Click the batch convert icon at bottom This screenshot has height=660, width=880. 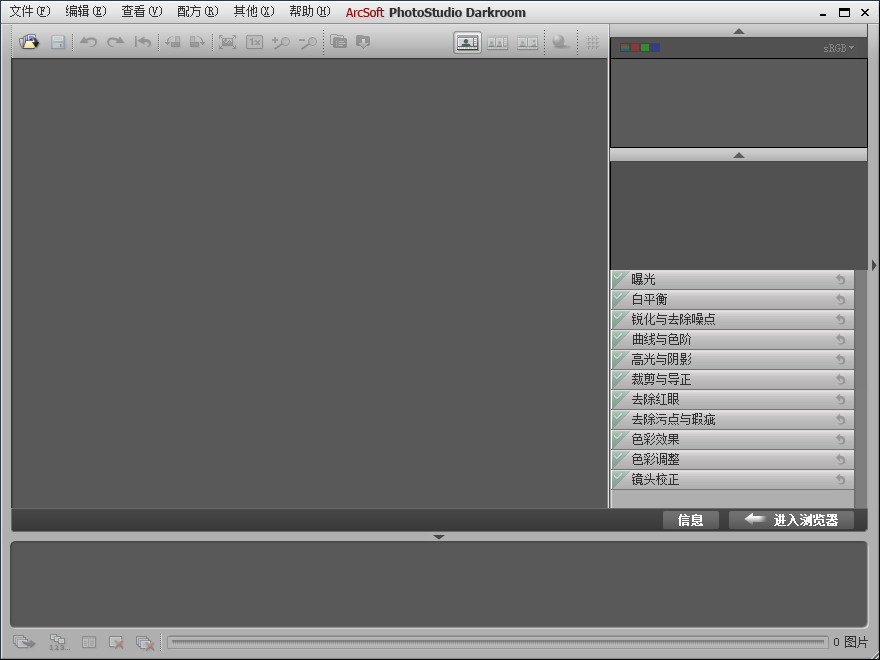click(24, 642)
